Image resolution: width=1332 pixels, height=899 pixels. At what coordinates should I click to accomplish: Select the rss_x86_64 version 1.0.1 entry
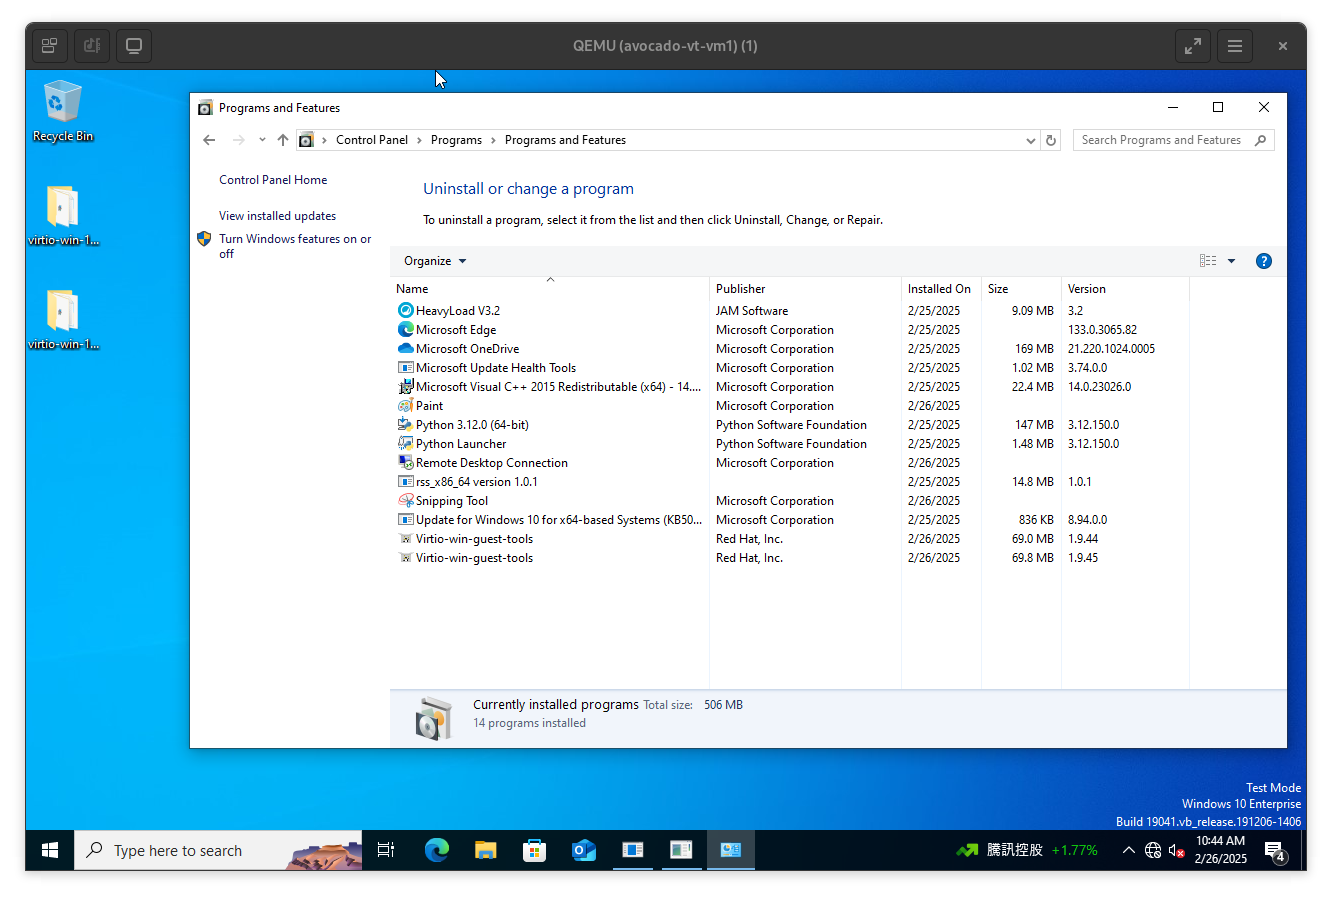click(793, 481)
